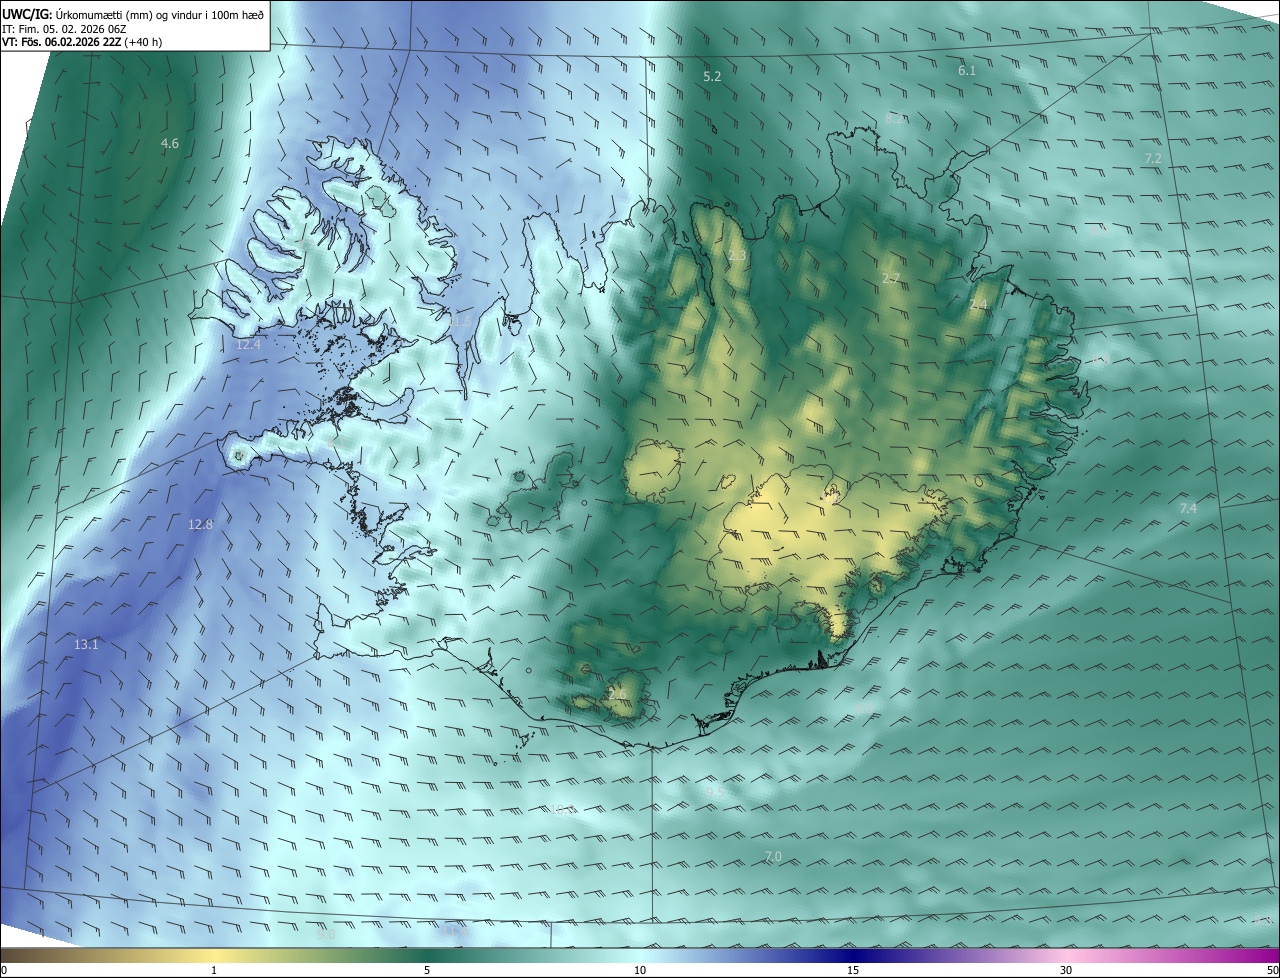
Task: Click the 0 tick on the color scale
Action: (4, 971)
